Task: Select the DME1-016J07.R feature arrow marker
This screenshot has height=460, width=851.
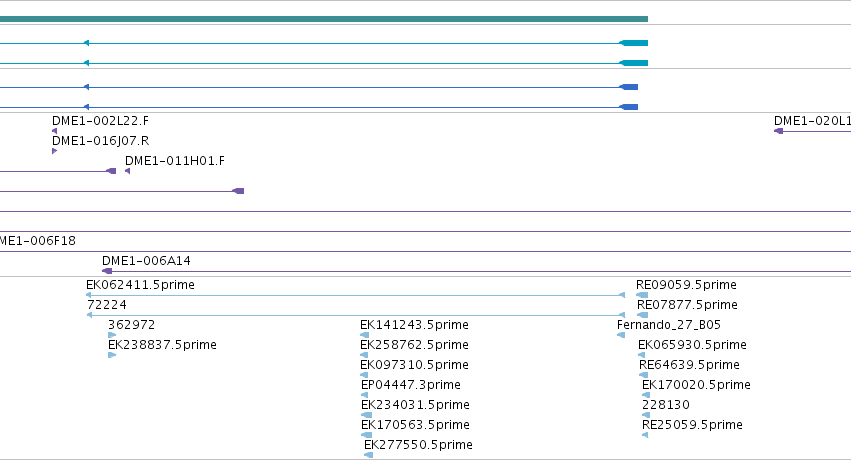Action: (54, 151)
